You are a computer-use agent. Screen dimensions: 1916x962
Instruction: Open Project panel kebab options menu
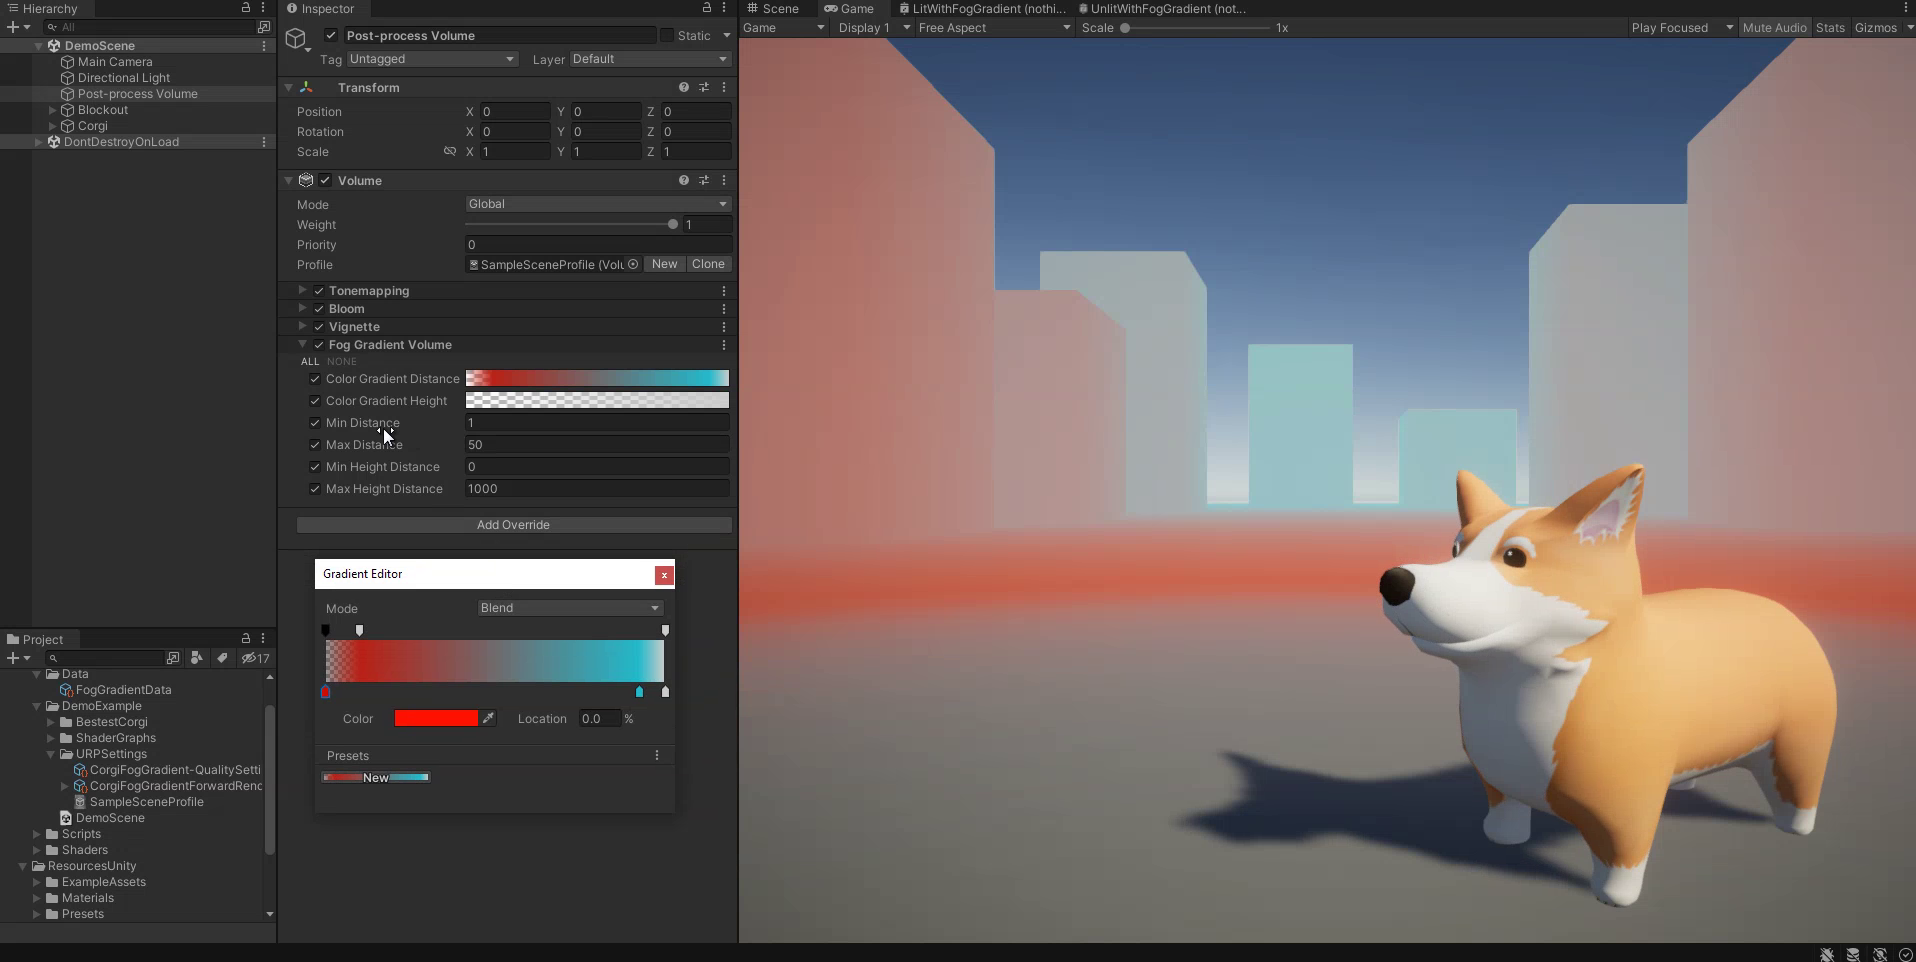pyautogui.click(x=264, y=638)
